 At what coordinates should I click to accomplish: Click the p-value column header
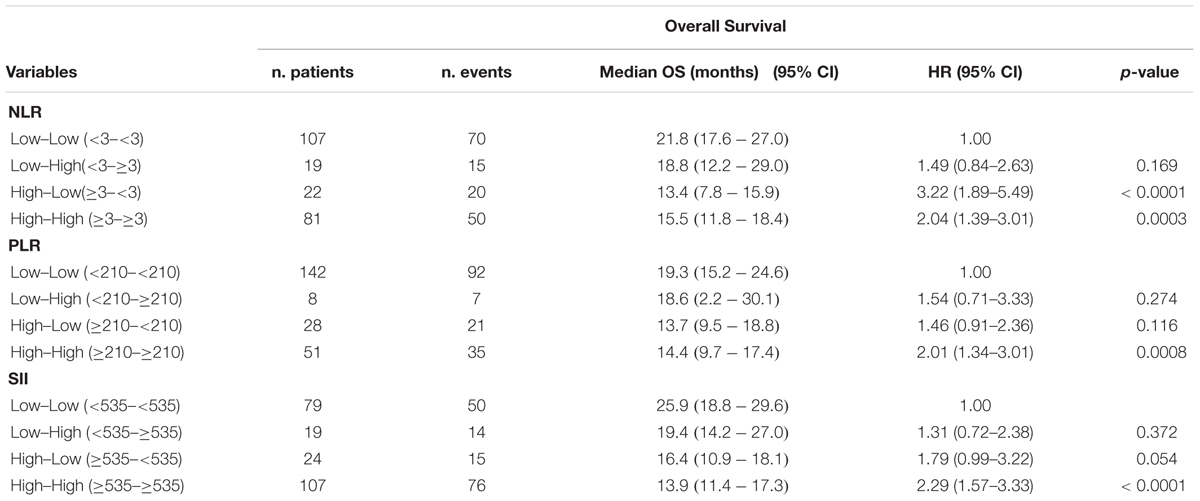[x=1150, y=73]
